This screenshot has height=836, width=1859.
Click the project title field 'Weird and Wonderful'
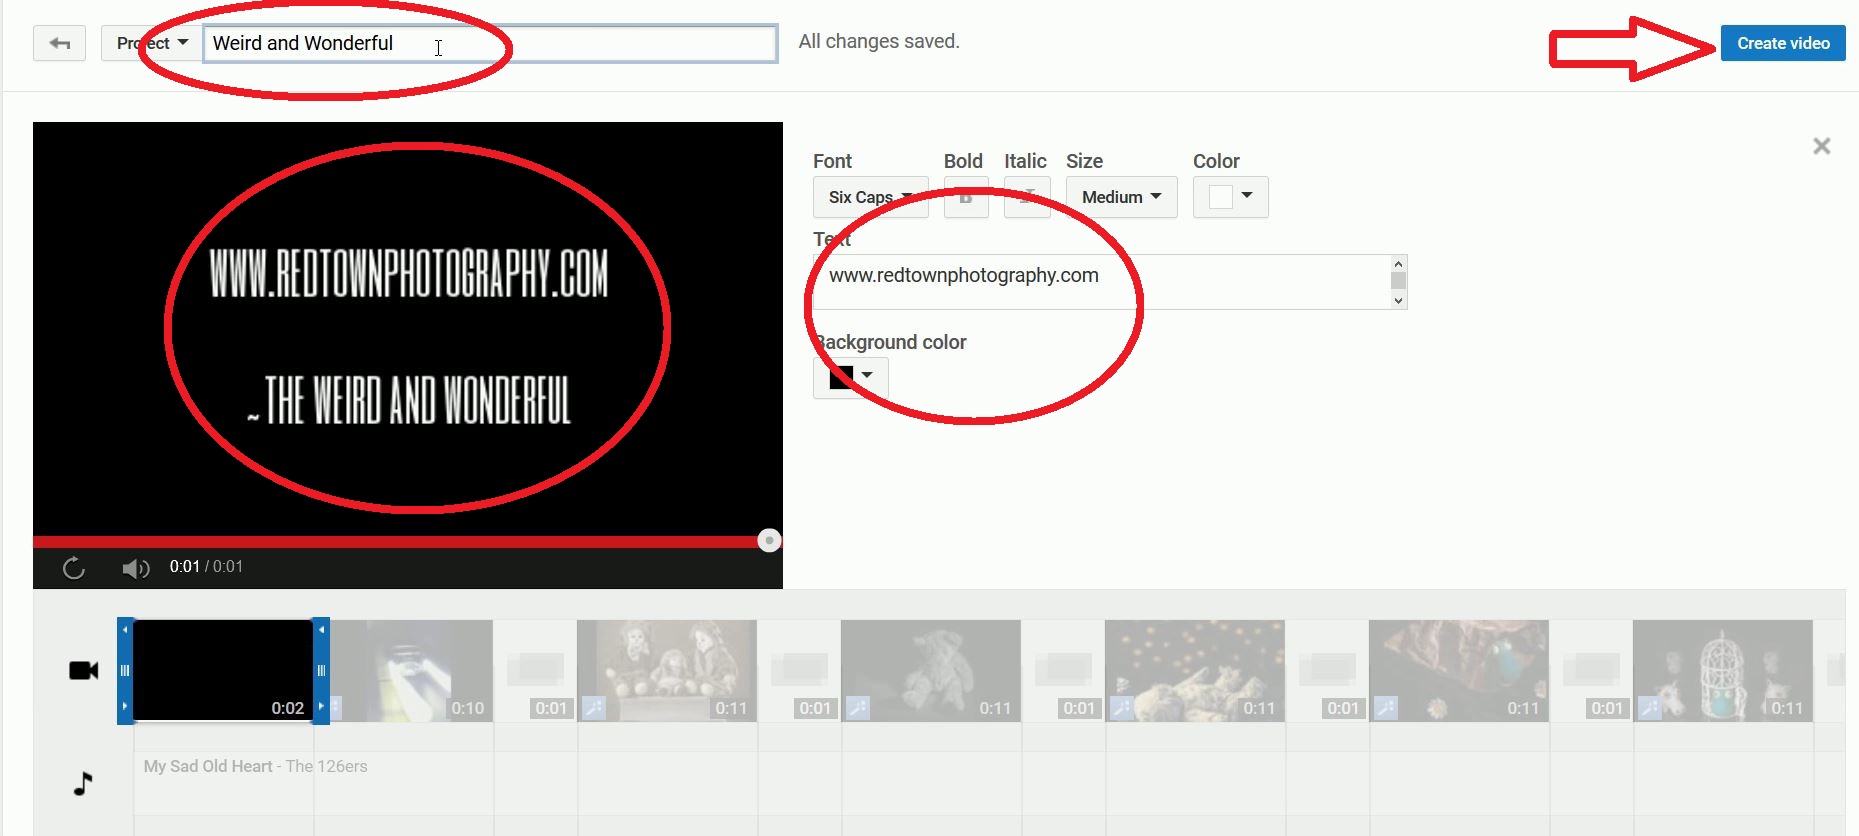coord(490,44)
